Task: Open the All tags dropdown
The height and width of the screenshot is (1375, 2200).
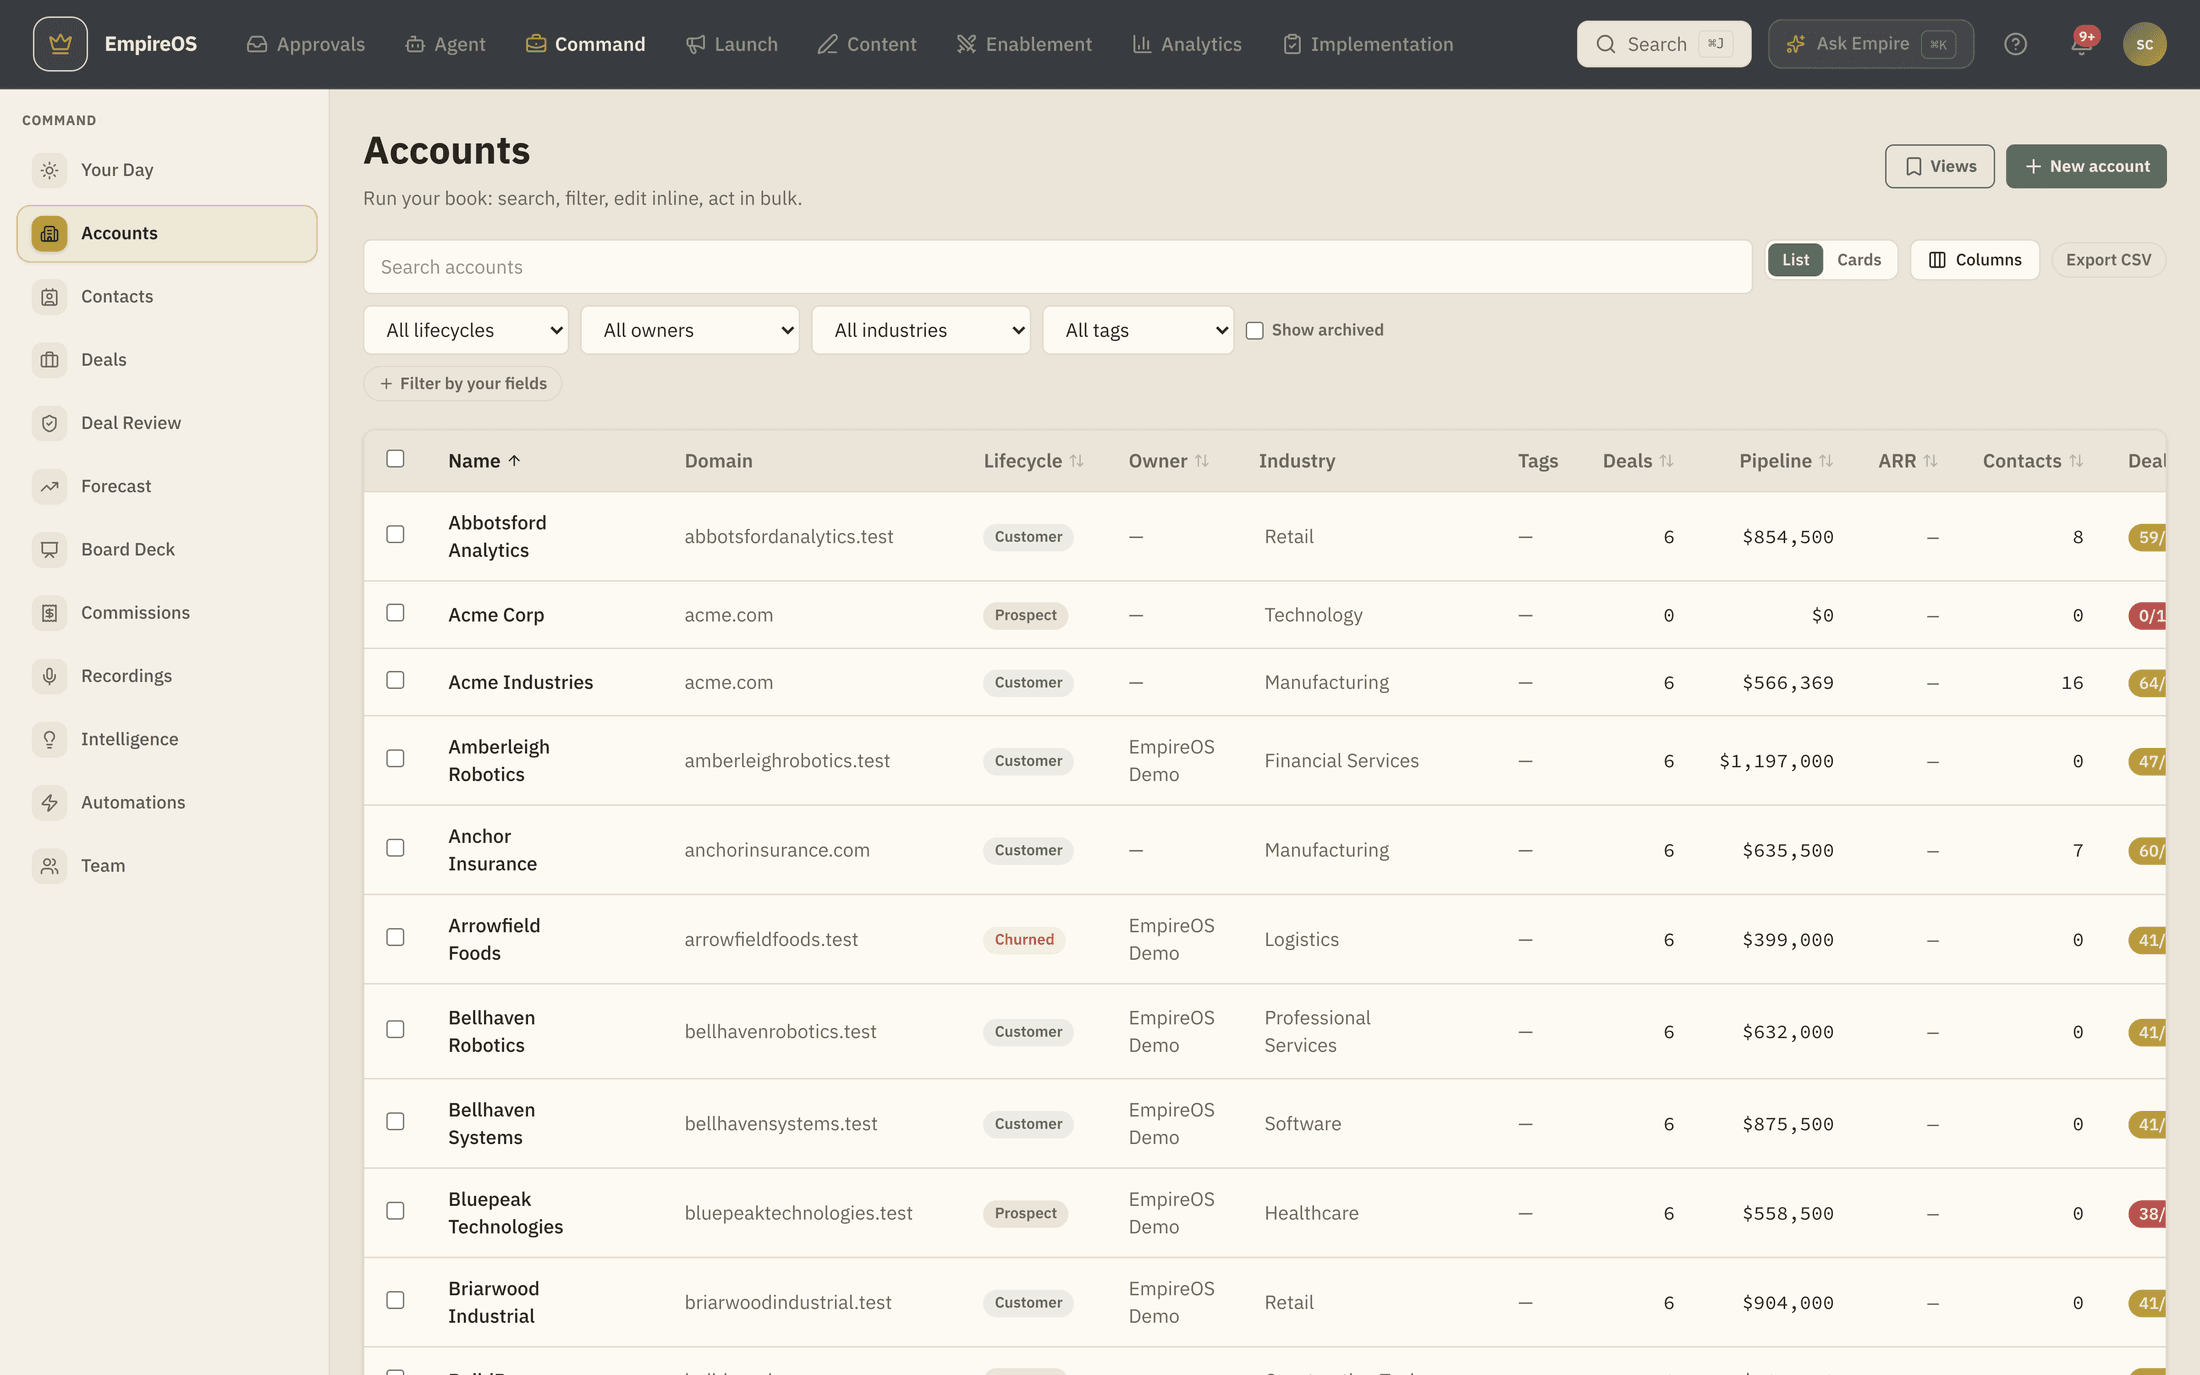Action: coord(1138,330)
